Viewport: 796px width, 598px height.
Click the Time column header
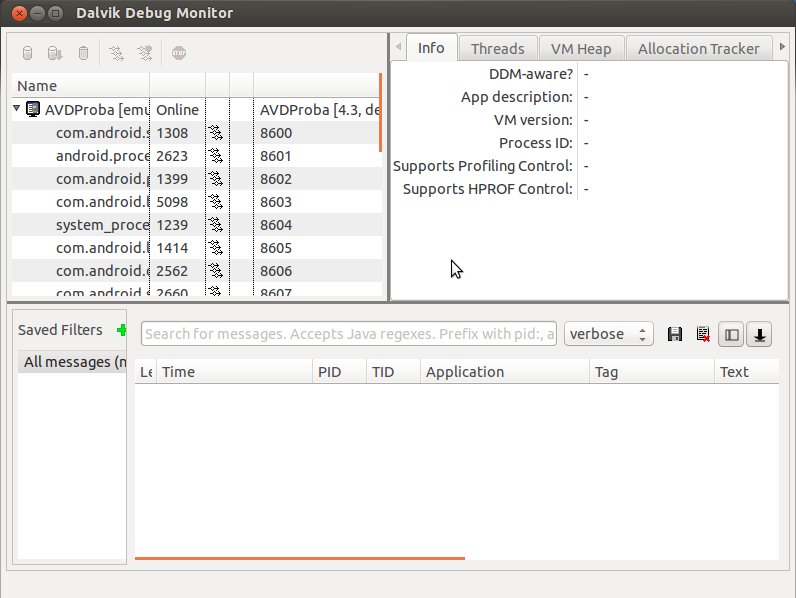[234, 372]
